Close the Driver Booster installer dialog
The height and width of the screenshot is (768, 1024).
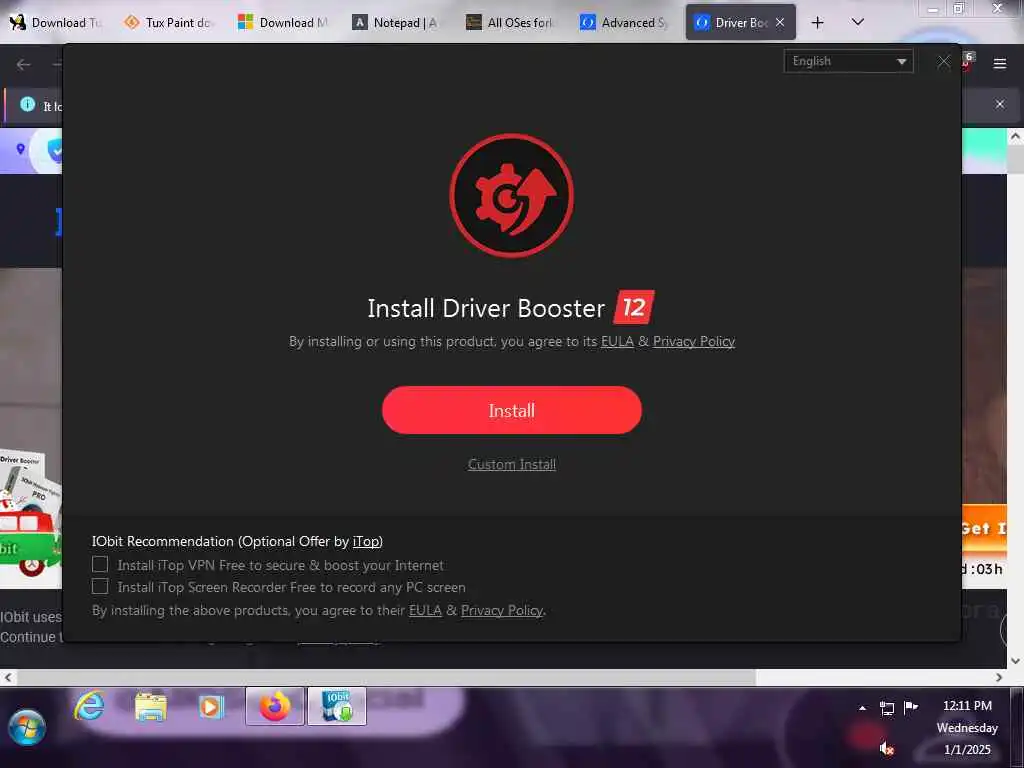click(x=944, y=62)
